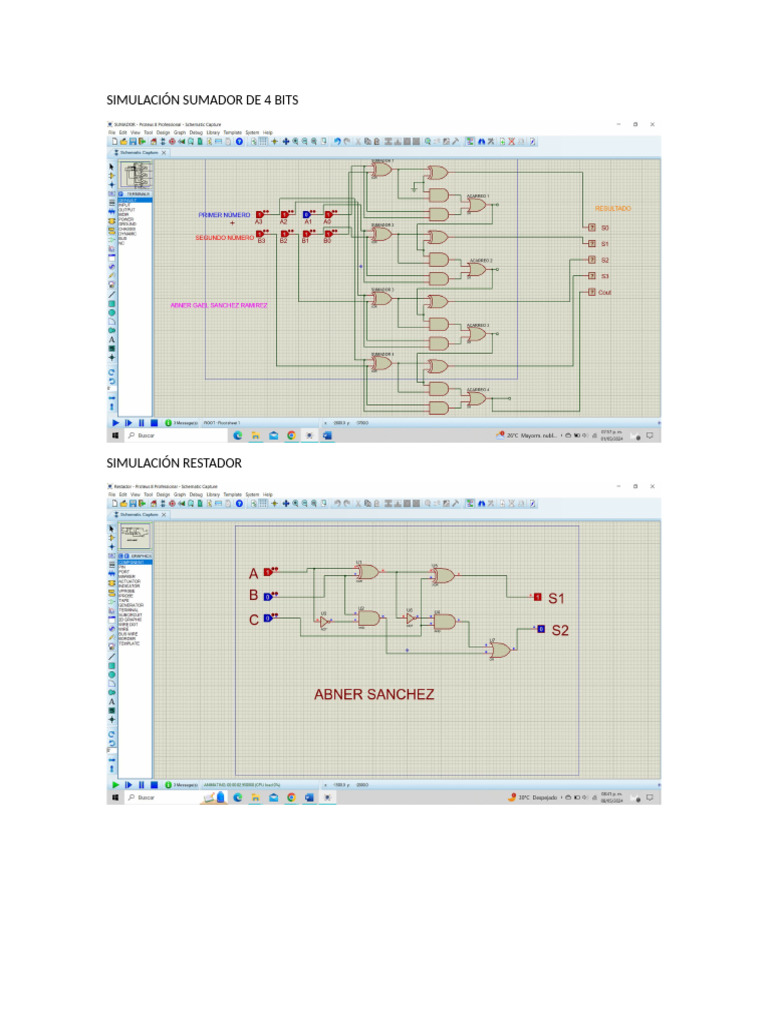Image resolution: width=768 pixels, height=1024 pixels.
Task: Select Schematic Capture tab in SUMADOR window
Action: pyautogui.click(x=138, y=152)
